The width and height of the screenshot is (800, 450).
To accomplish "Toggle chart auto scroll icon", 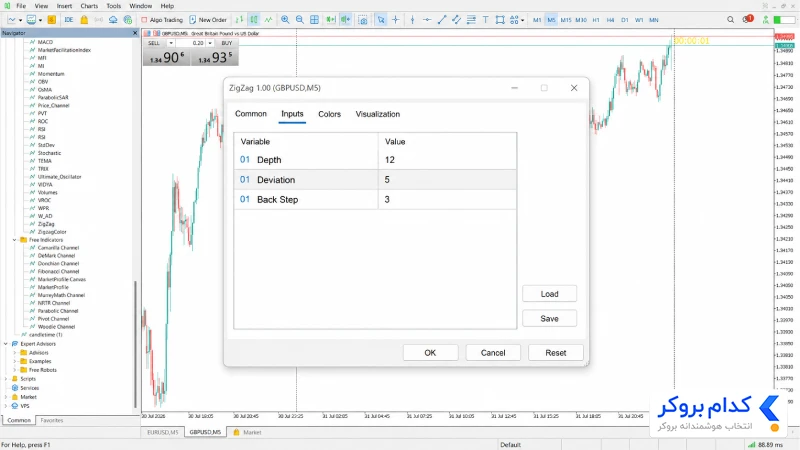I will coord(331,20).
